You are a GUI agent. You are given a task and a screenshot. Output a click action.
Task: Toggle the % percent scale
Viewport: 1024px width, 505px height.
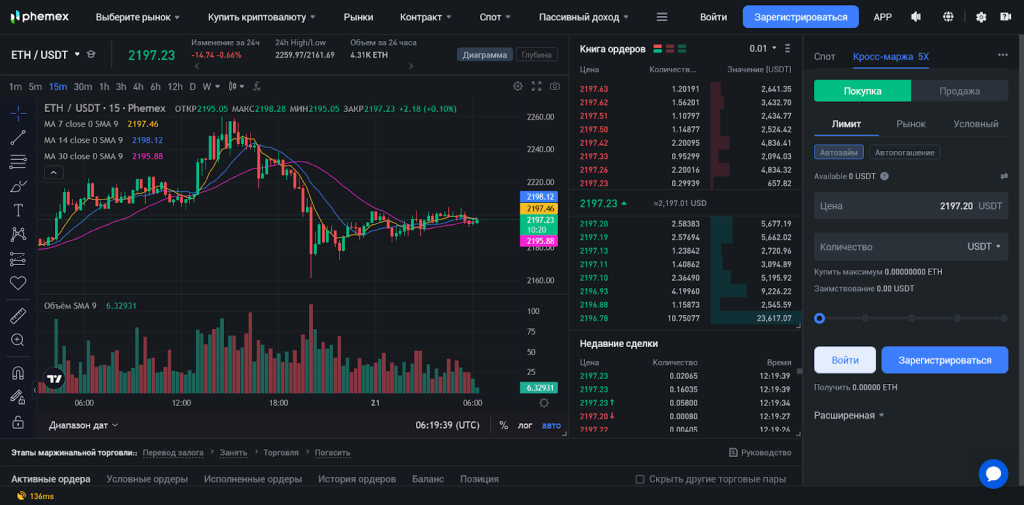pyautogui.click(x=504, y=425)
